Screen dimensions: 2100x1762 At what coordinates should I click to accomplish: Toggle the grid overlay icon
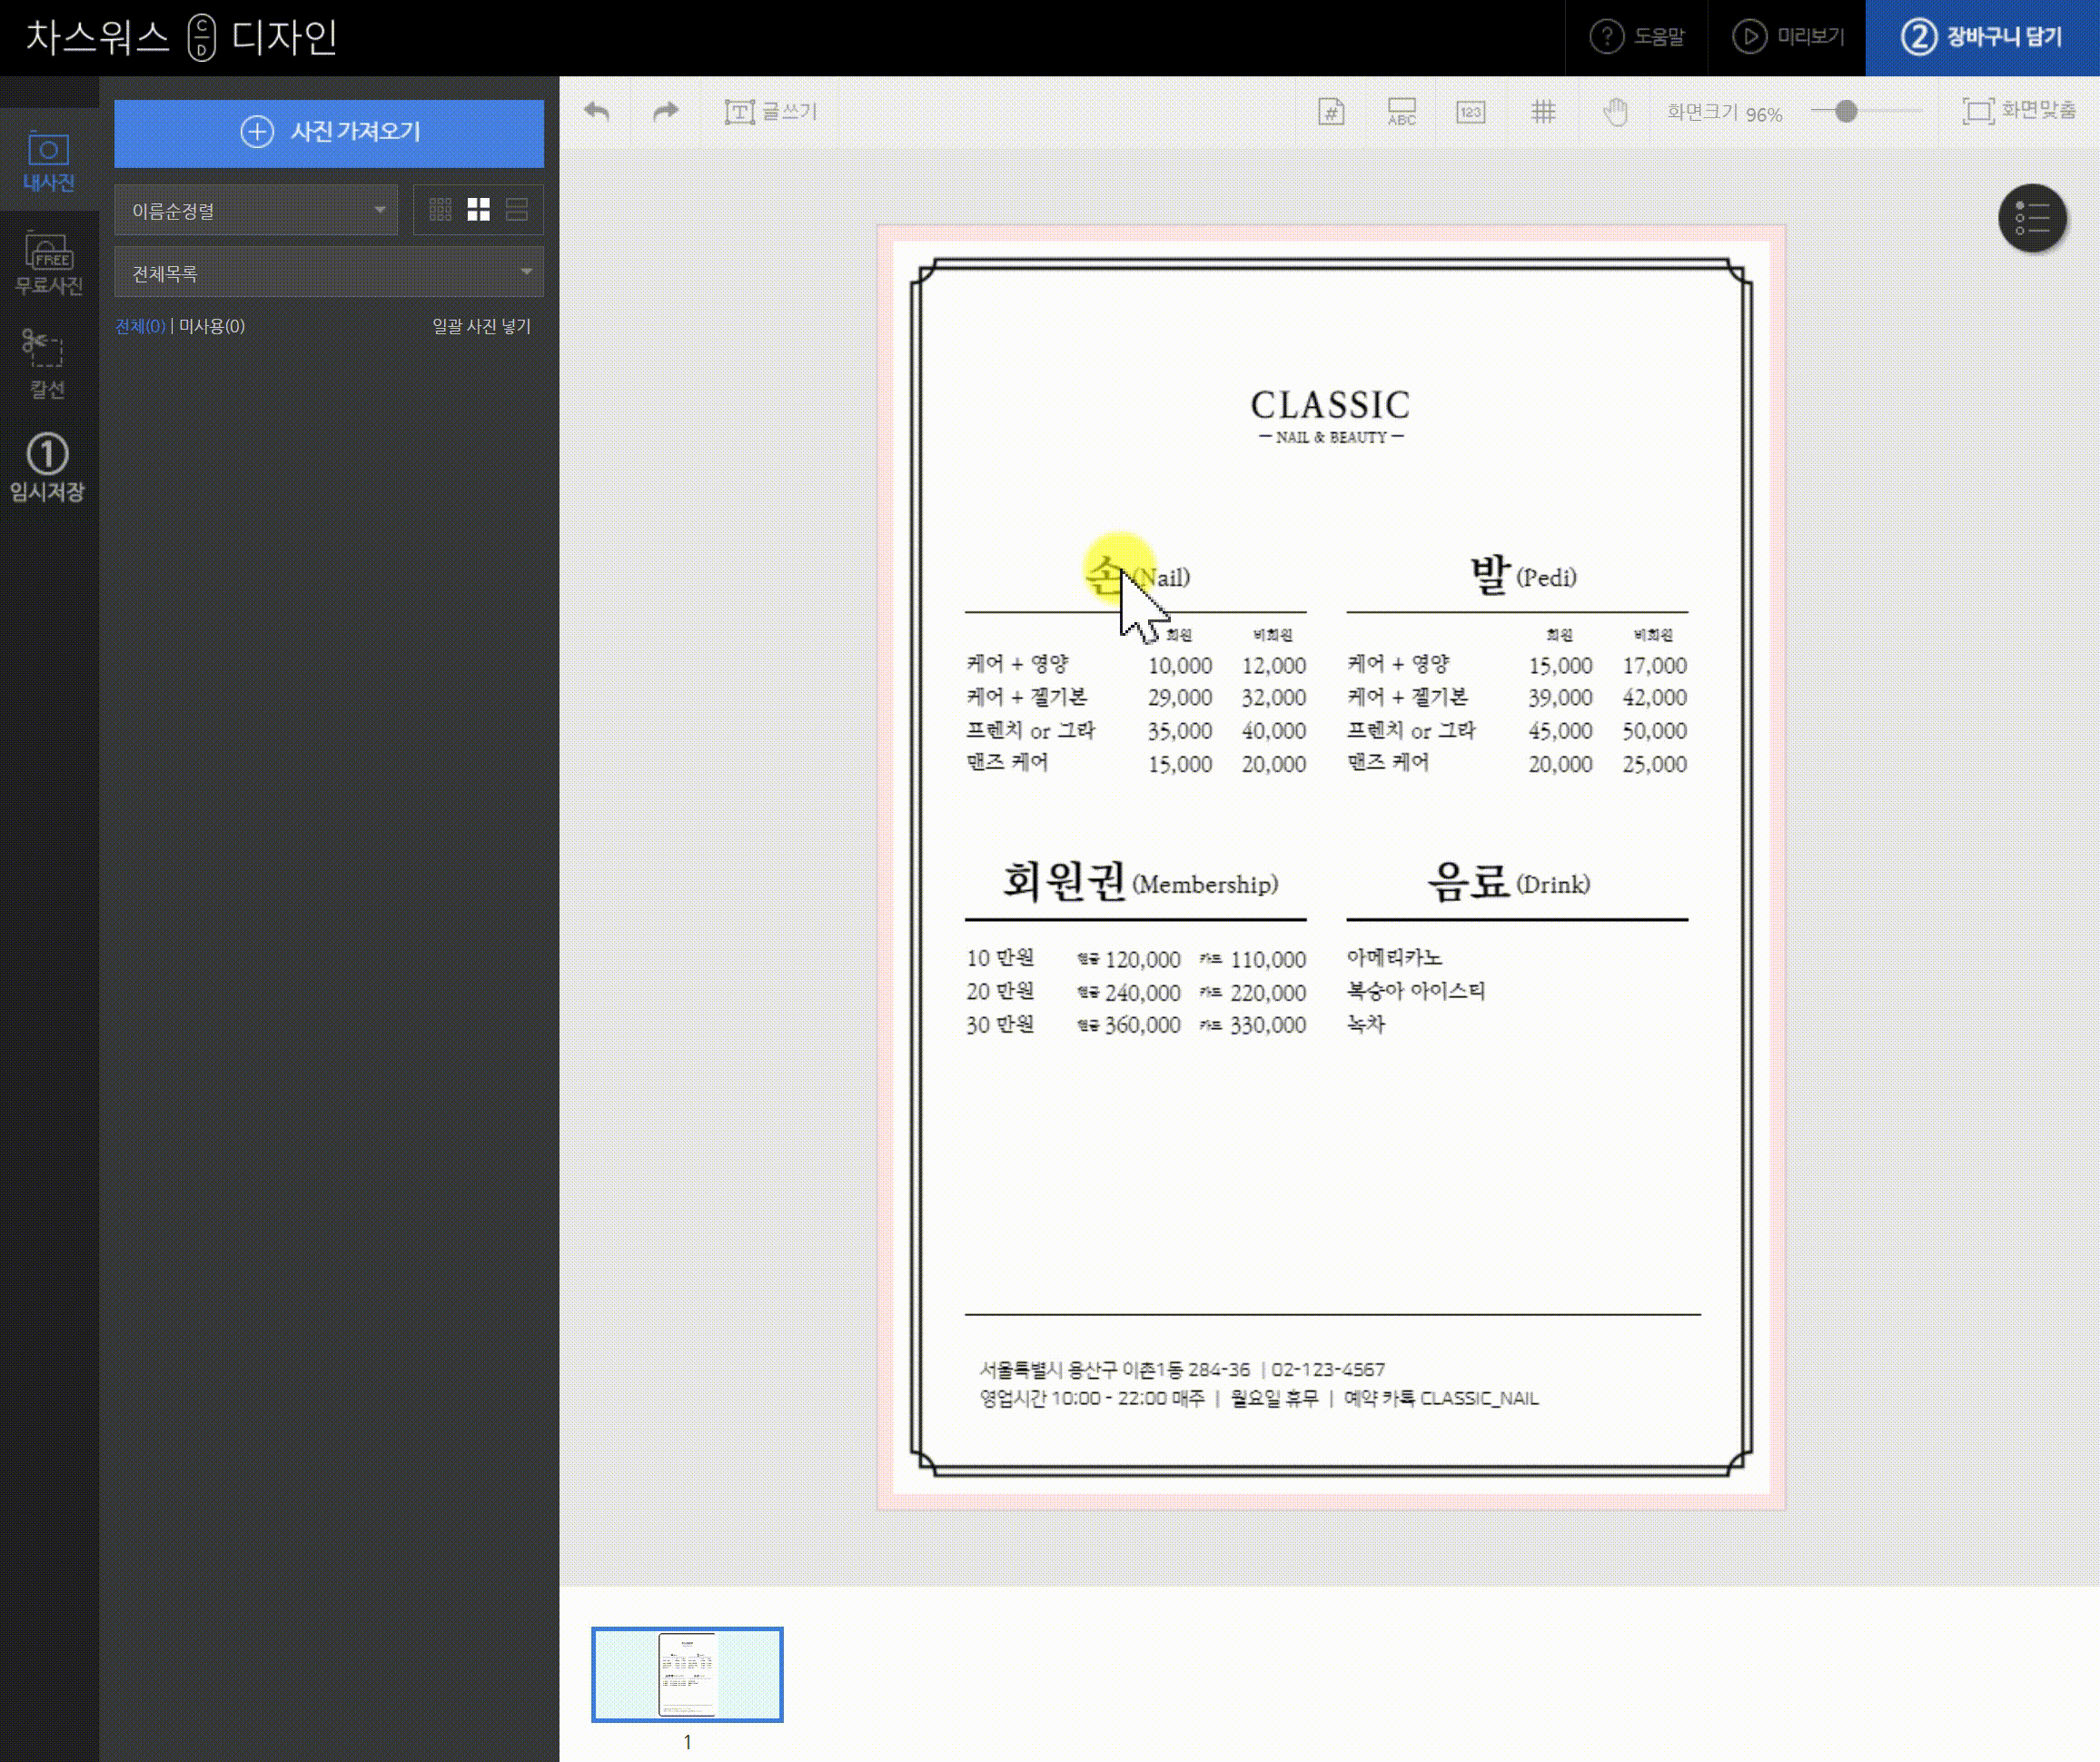pos(1543,111)
